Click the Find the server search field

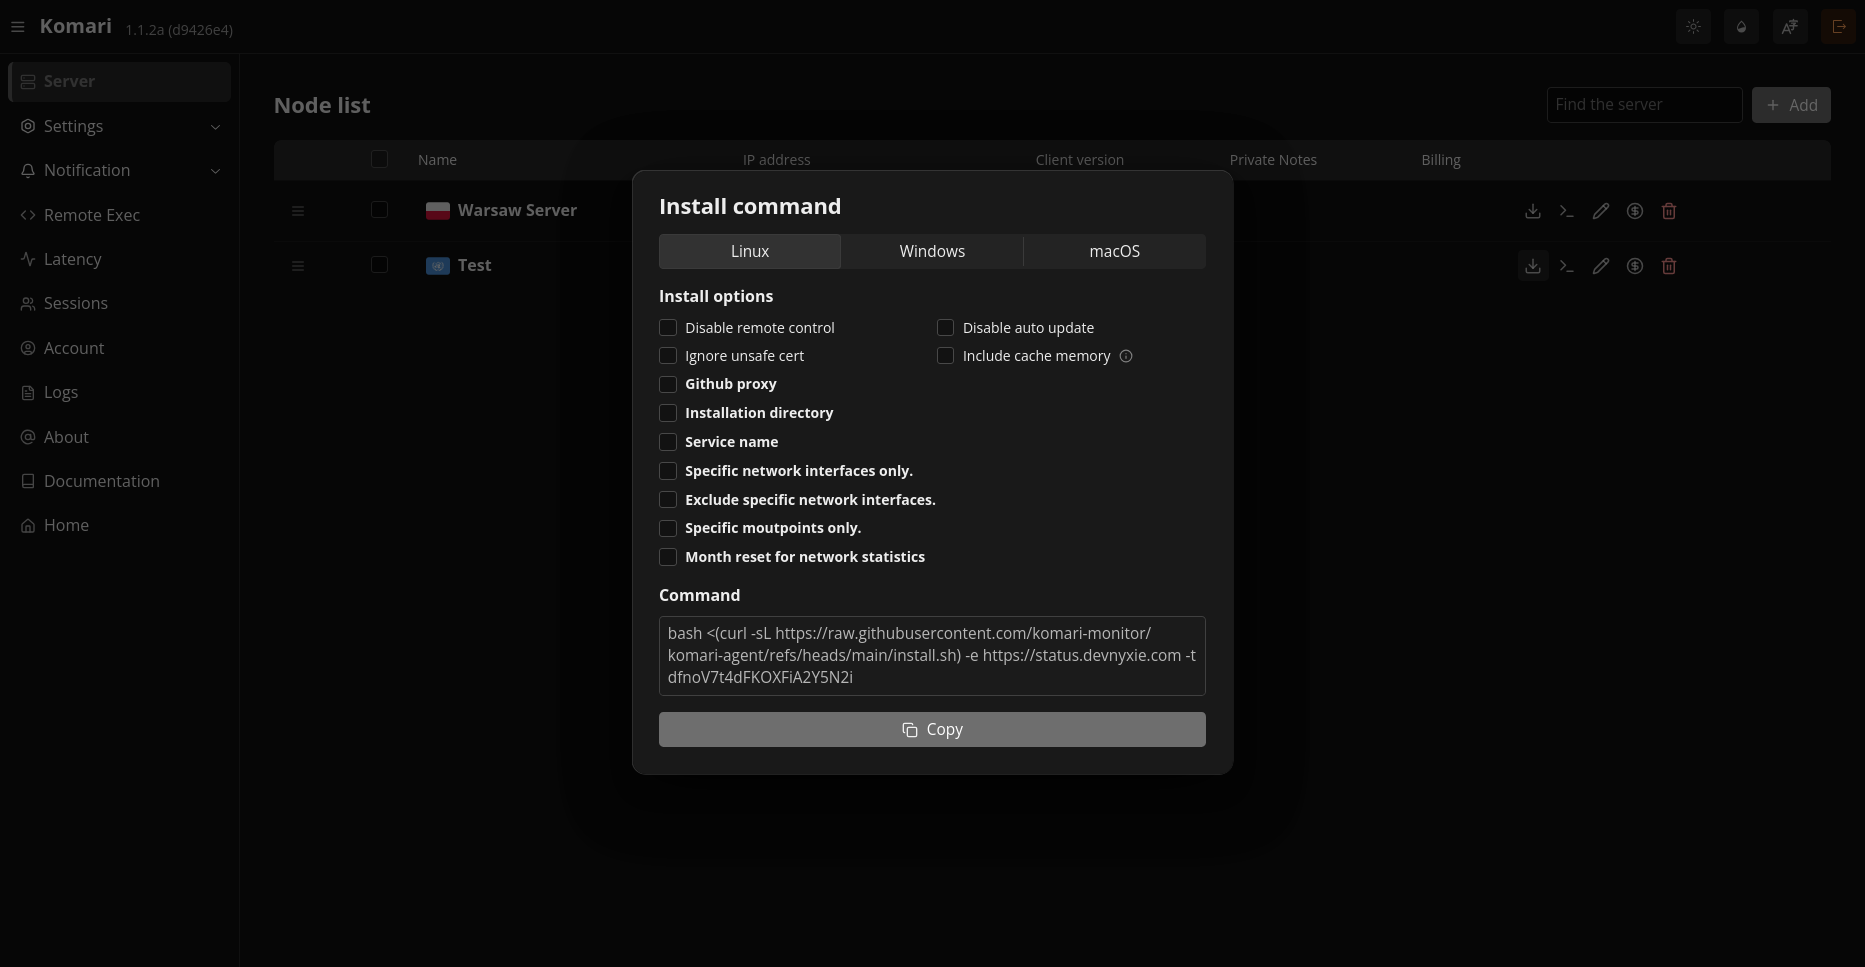coord(1643,105)
